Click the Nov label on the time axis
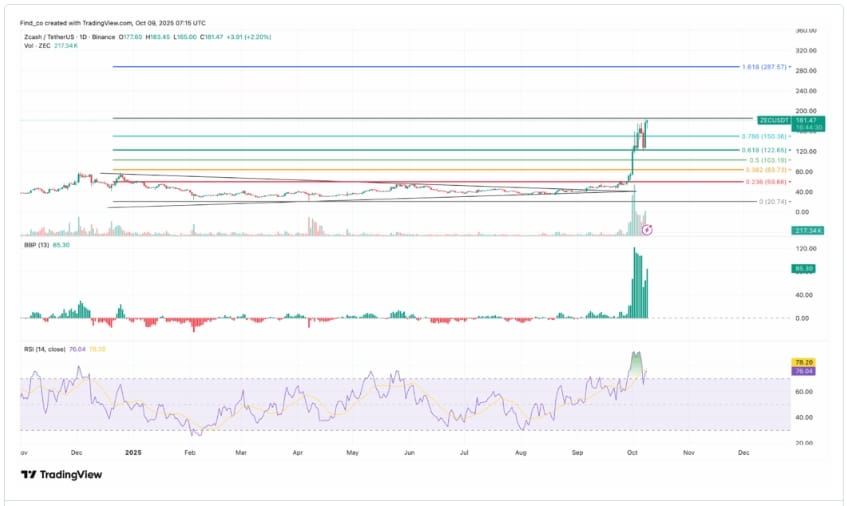The width and height of the screenshot is (847, 506). click(x=689, y=453)
